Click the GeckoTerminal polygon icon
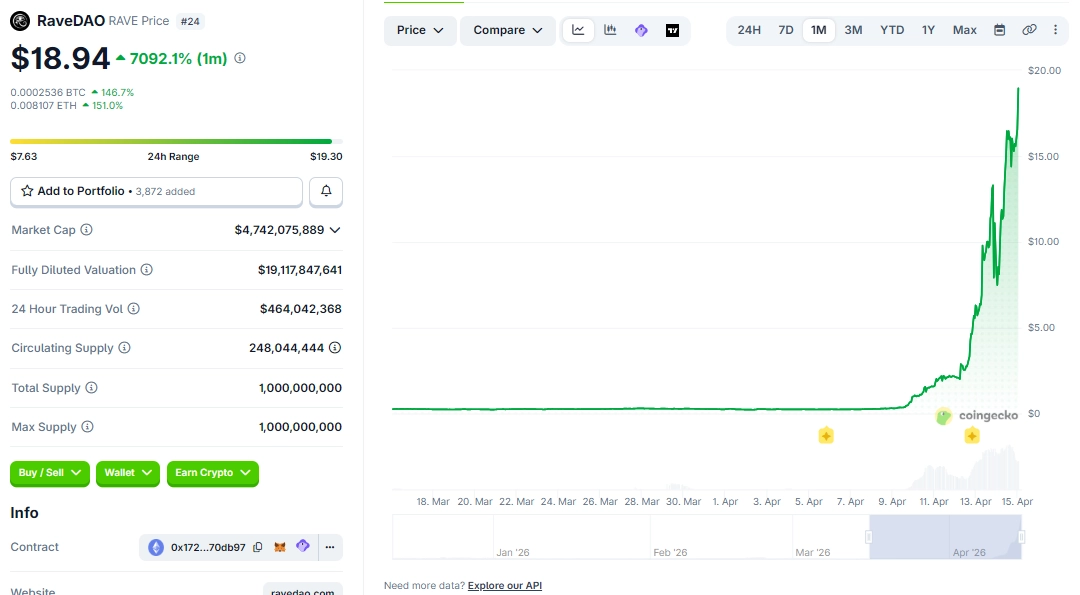The width and height of the screenshot is (1080, 595). point(641,29)
